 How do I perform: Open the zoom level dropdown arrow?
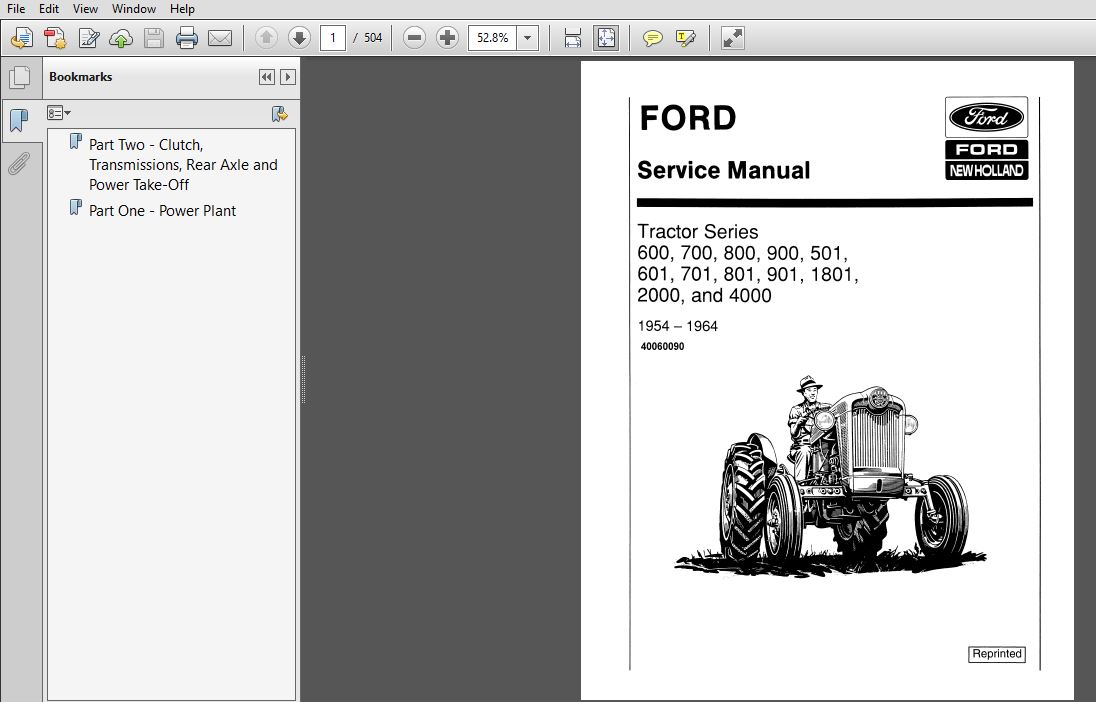[x=528, y=38]
